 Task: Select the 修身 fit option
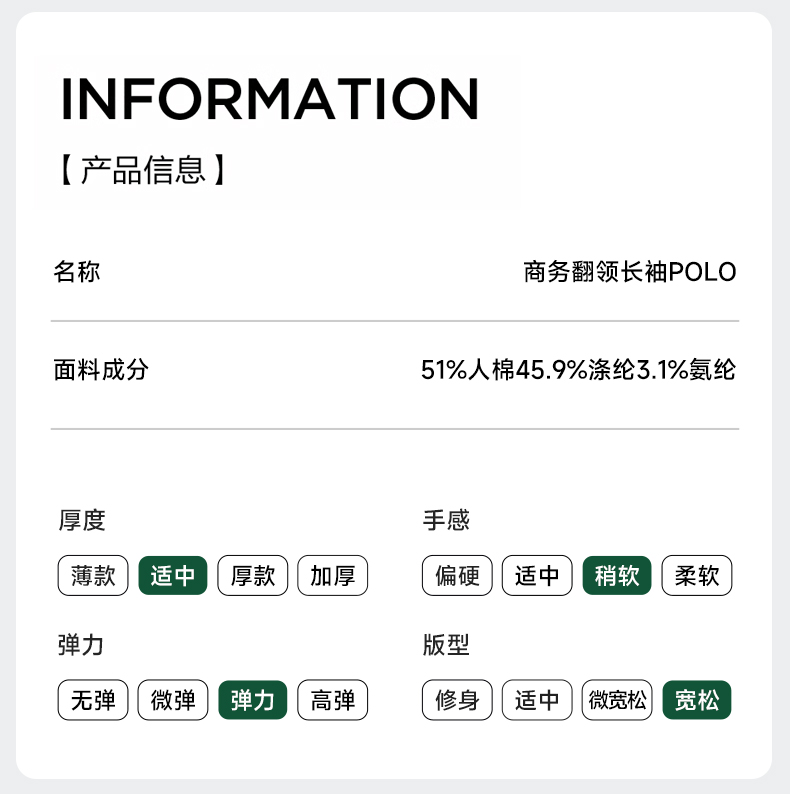point(457,700)
